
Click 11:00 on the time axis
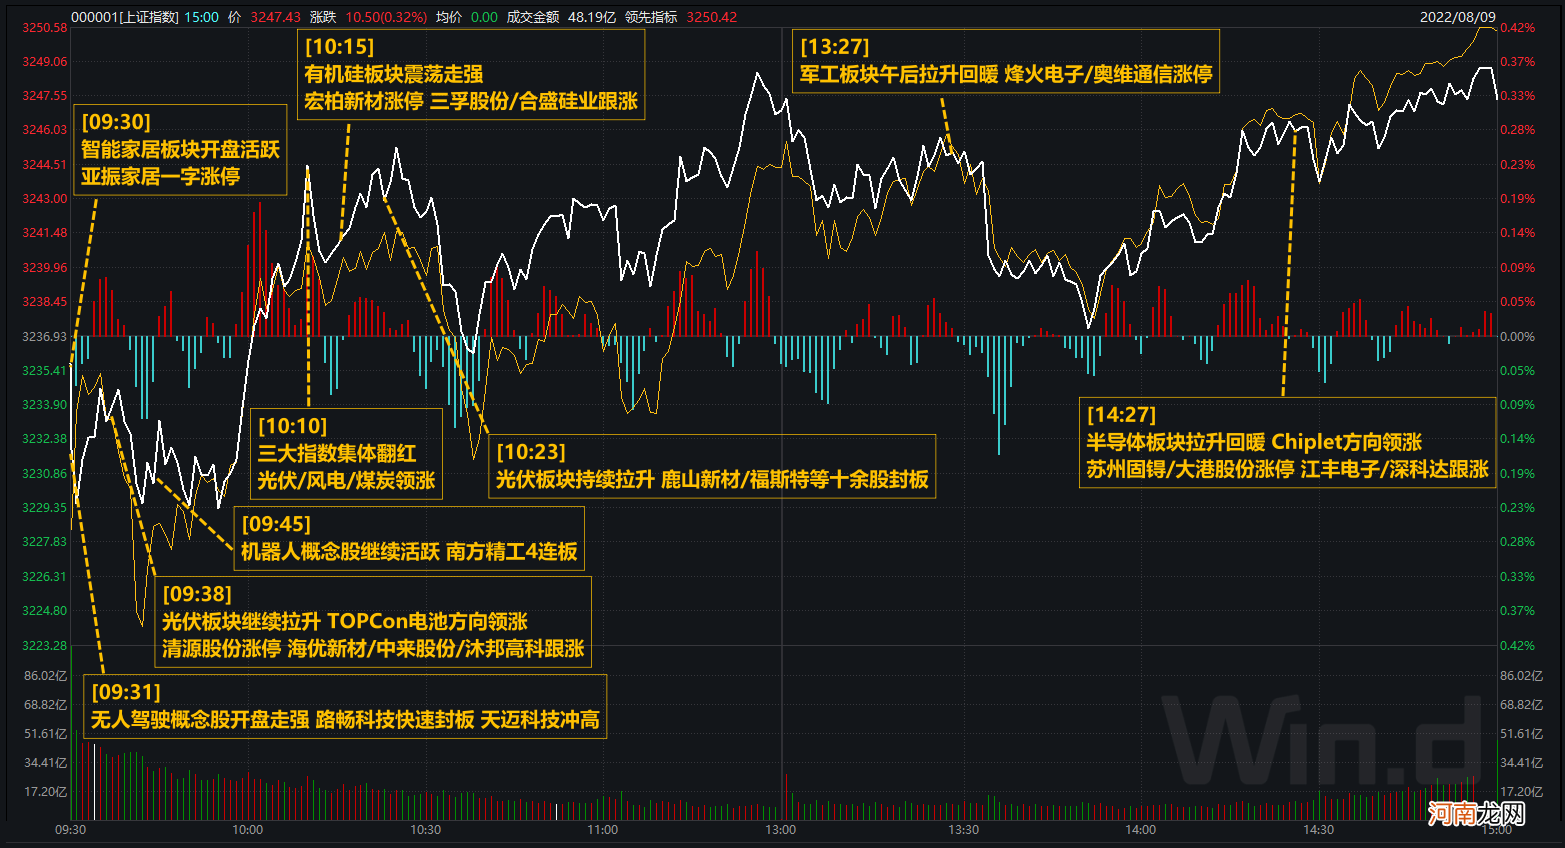[x=602, y=830]
